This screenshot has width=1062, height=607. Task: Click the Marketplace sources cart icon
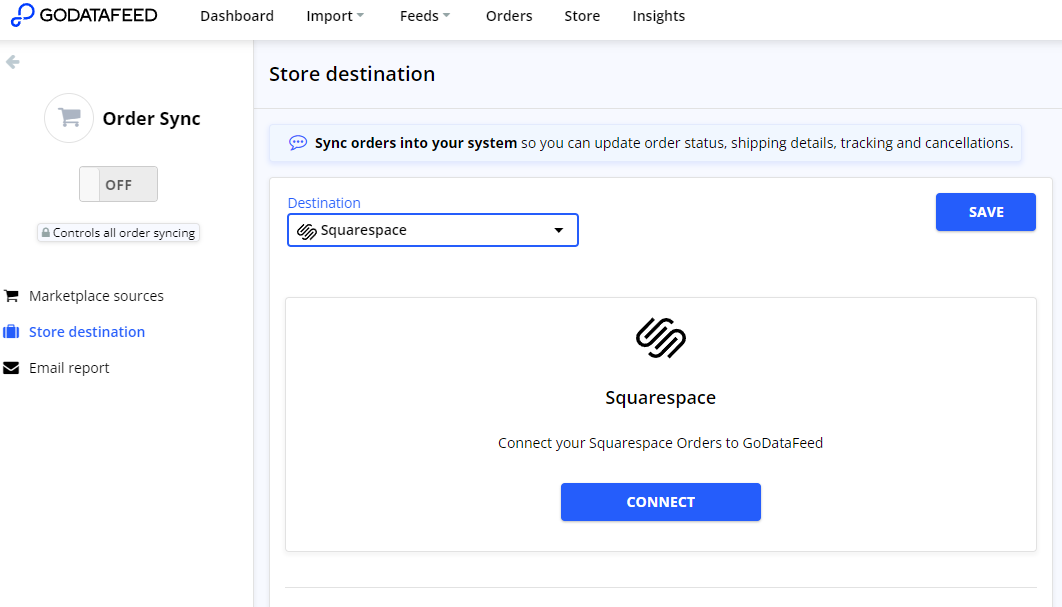pyautogui.click(x=12, y=296)
